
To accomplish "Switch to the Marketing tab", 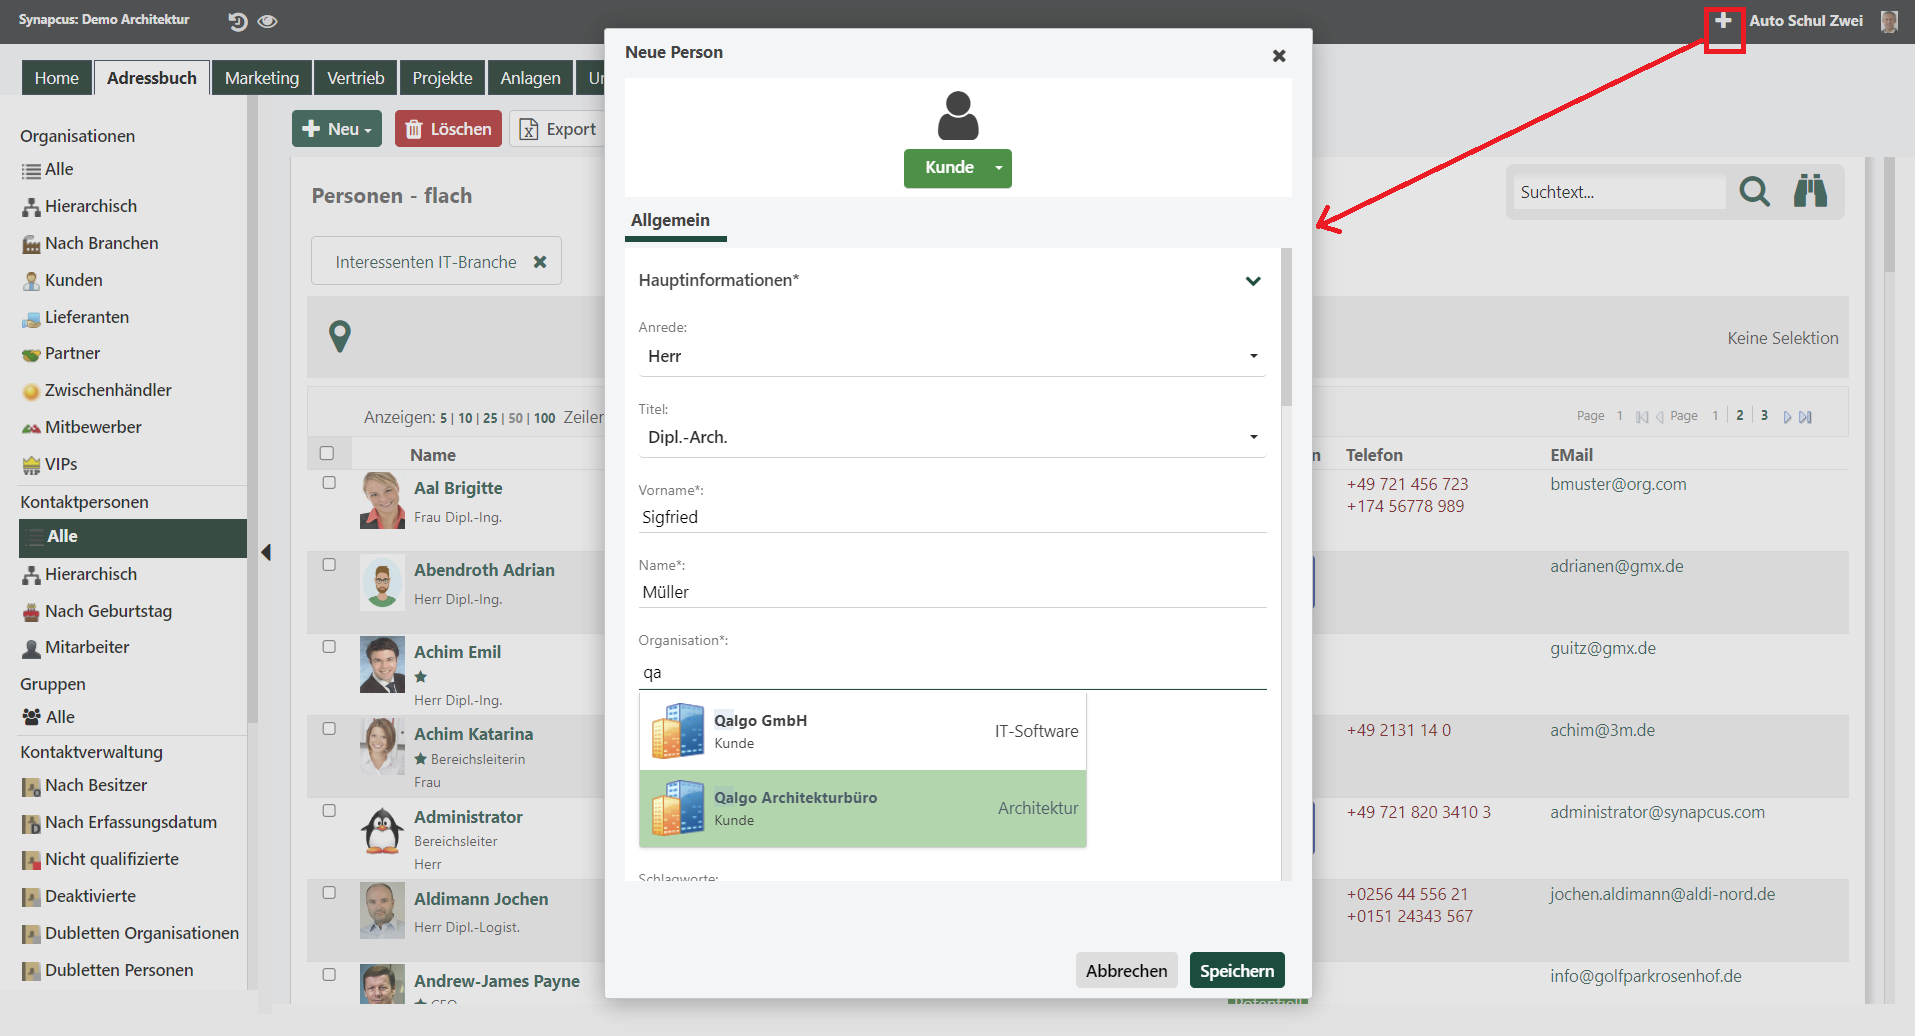I will coord(261,78).
